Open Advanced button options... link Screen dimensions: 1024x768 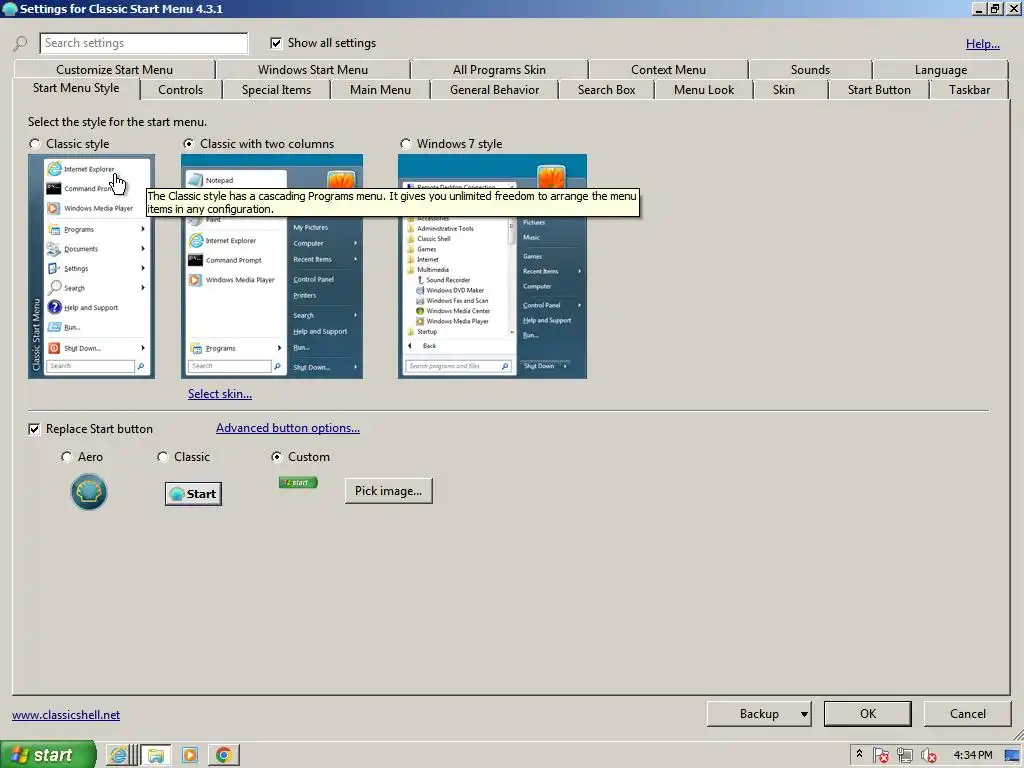coord(288,428)
